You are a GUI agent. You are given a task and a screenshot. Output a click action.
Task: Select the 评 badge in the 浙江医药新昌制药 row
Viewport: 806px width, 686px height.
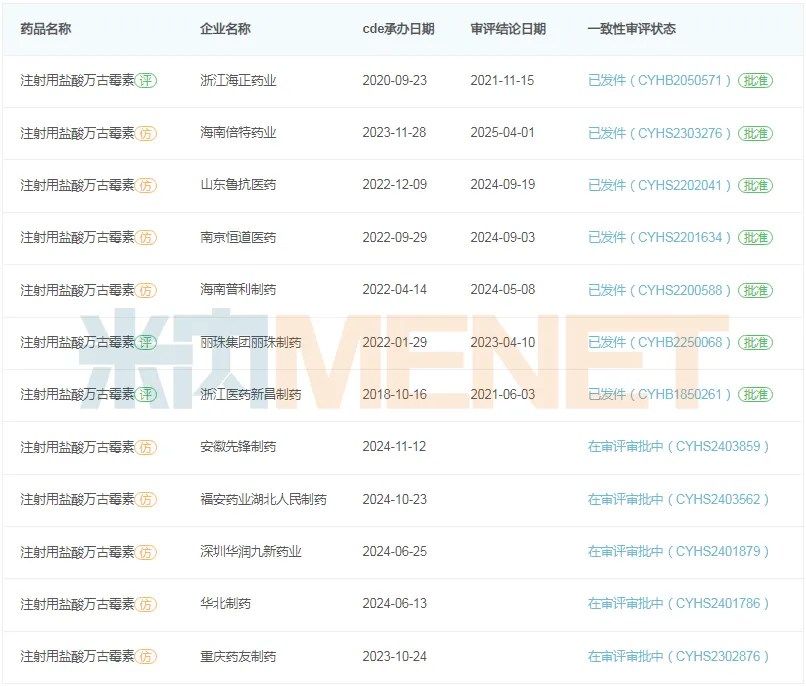tap(146, 395)
